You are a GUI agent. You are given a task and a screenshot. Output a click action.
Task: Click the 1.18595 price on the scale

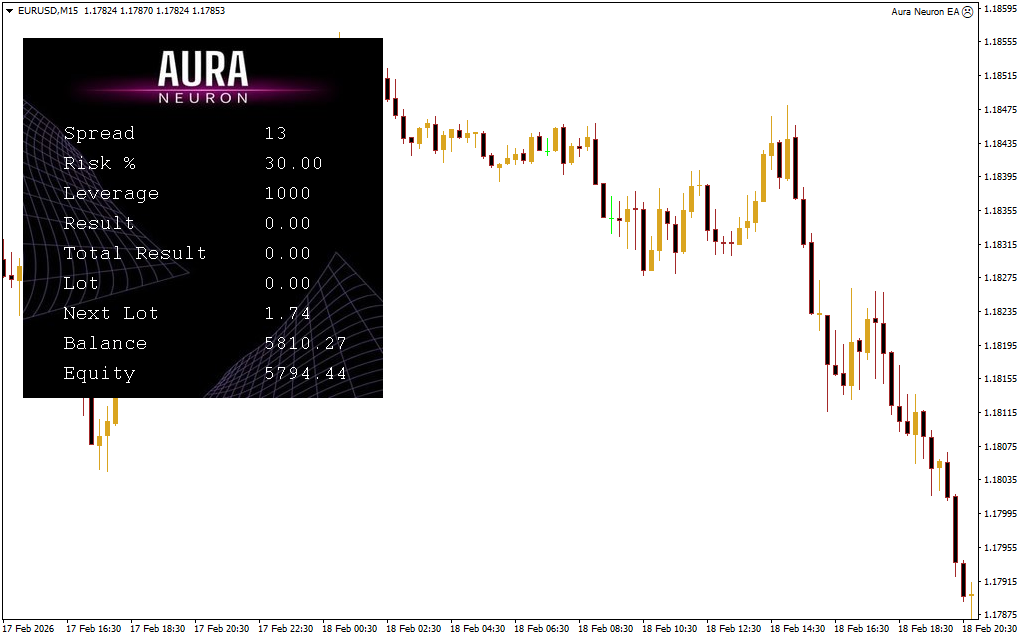[1000, 8]
